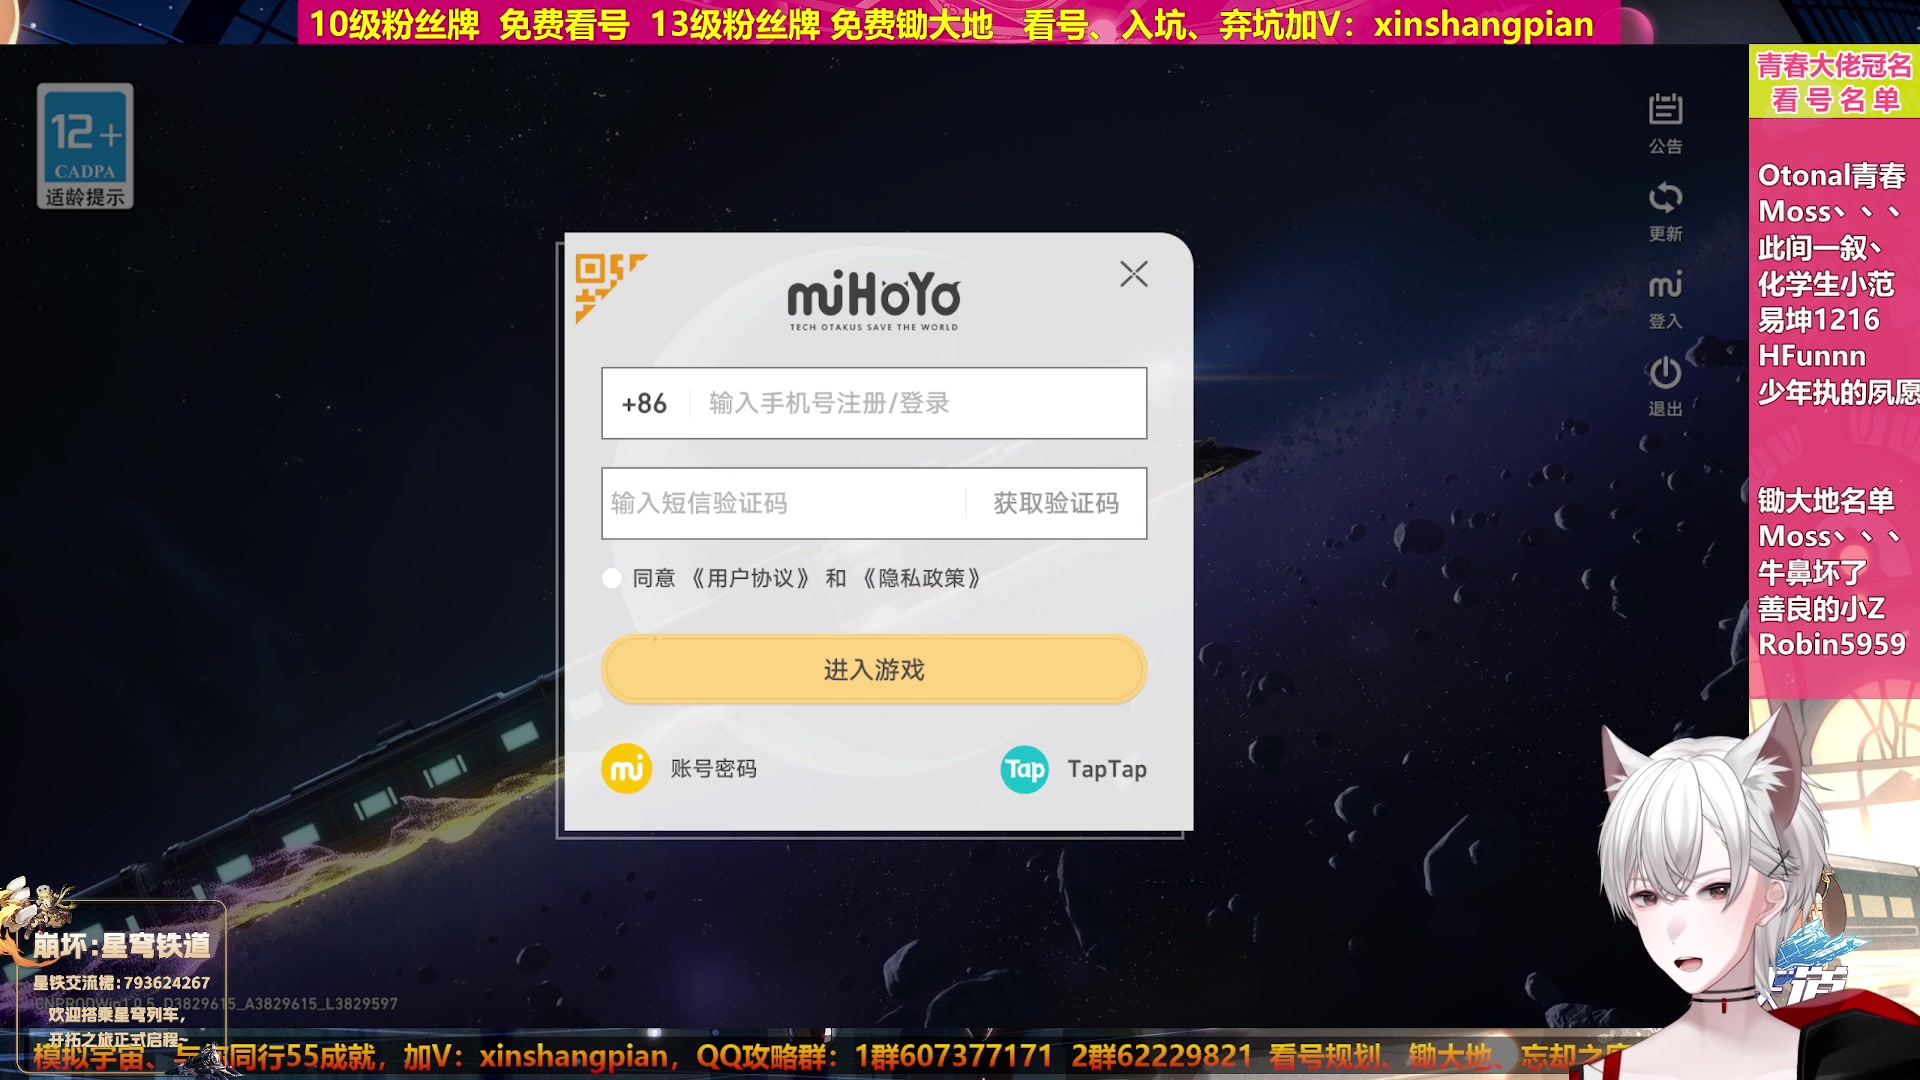Switch to QR code login

click(609, 286)
